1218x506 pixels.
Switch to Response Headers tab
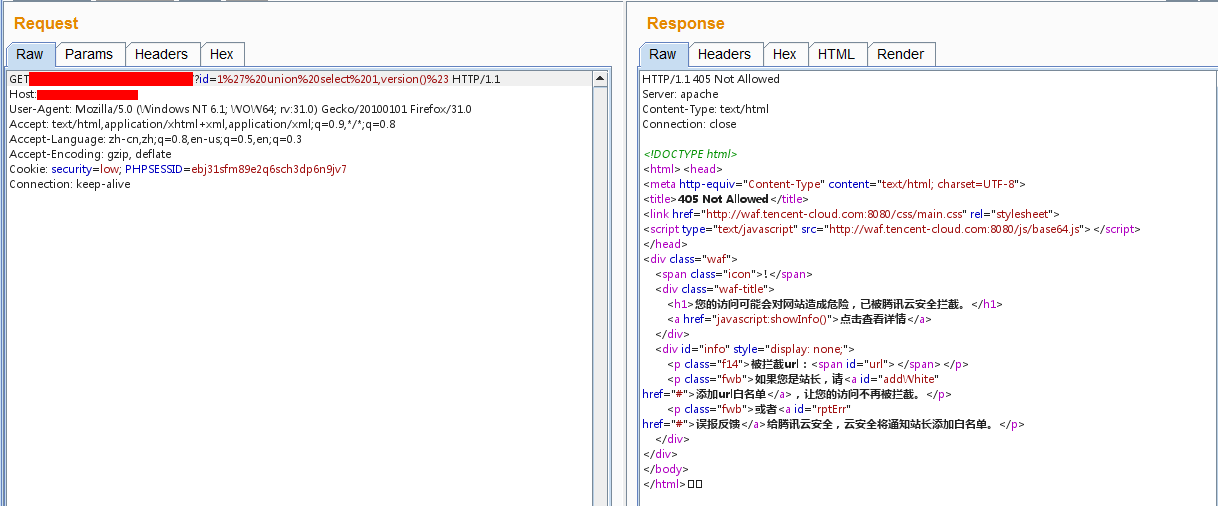coord(724,54)
